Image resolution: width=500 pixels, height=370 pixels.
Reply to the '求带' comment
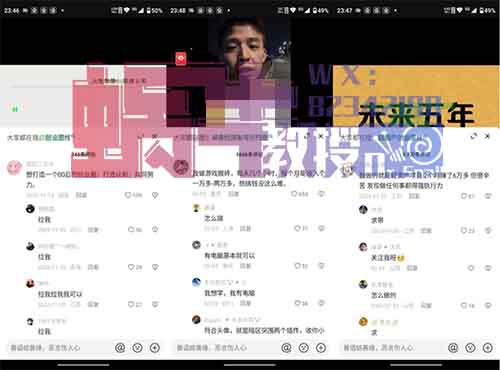pyautogui.click(x=426, y=230)
